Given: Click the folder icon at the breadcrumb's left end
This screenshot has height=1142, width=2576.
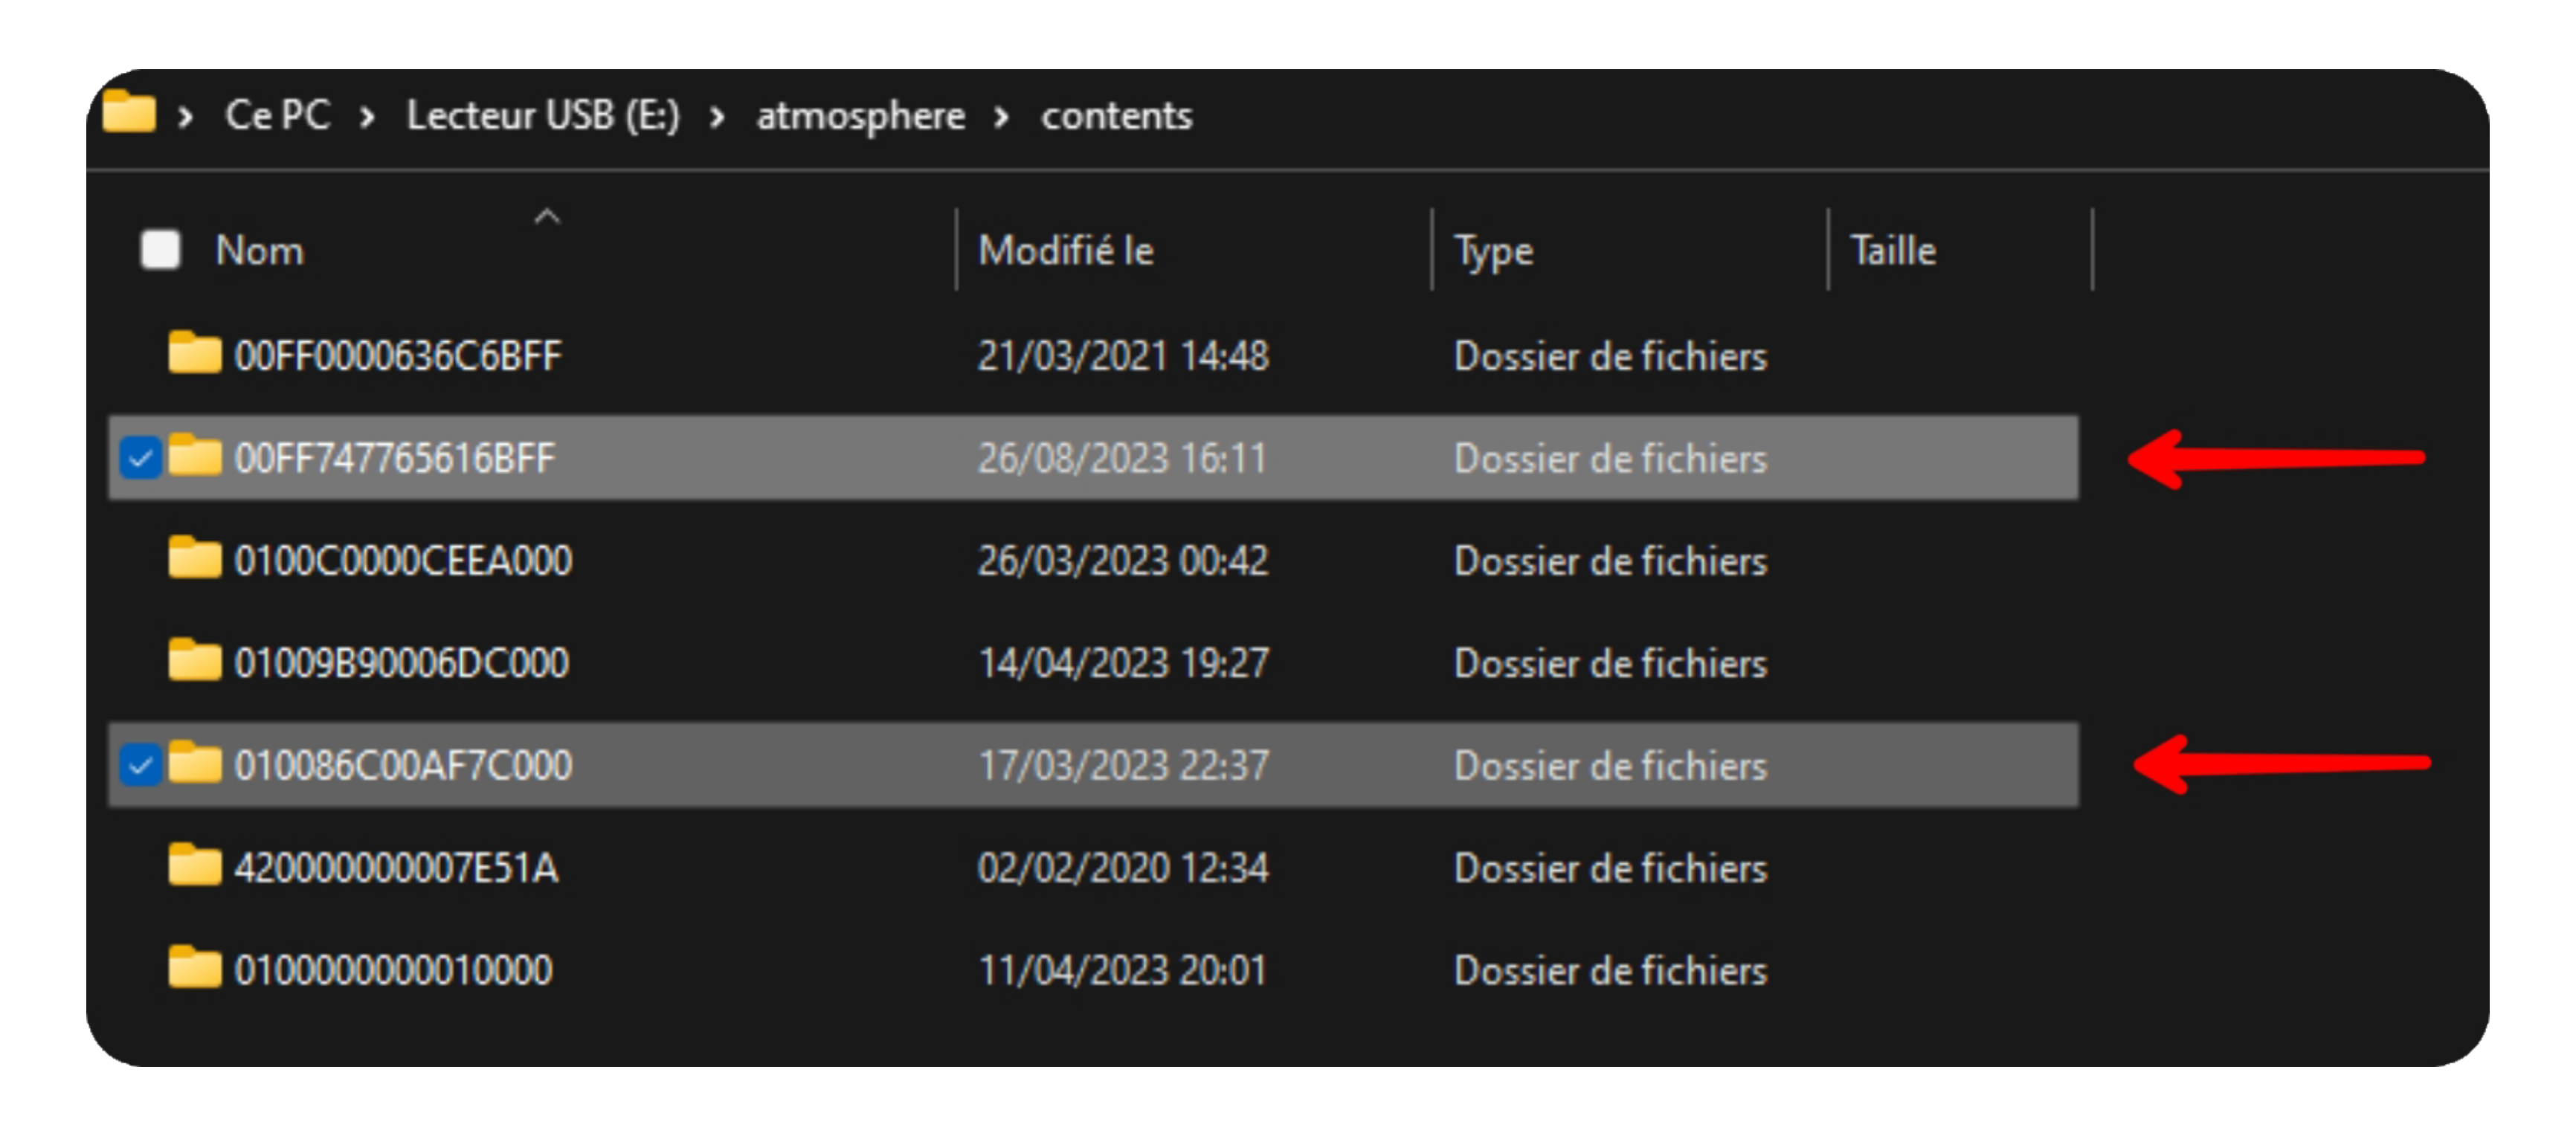Looking at the screenshot, I should (129, 114).
